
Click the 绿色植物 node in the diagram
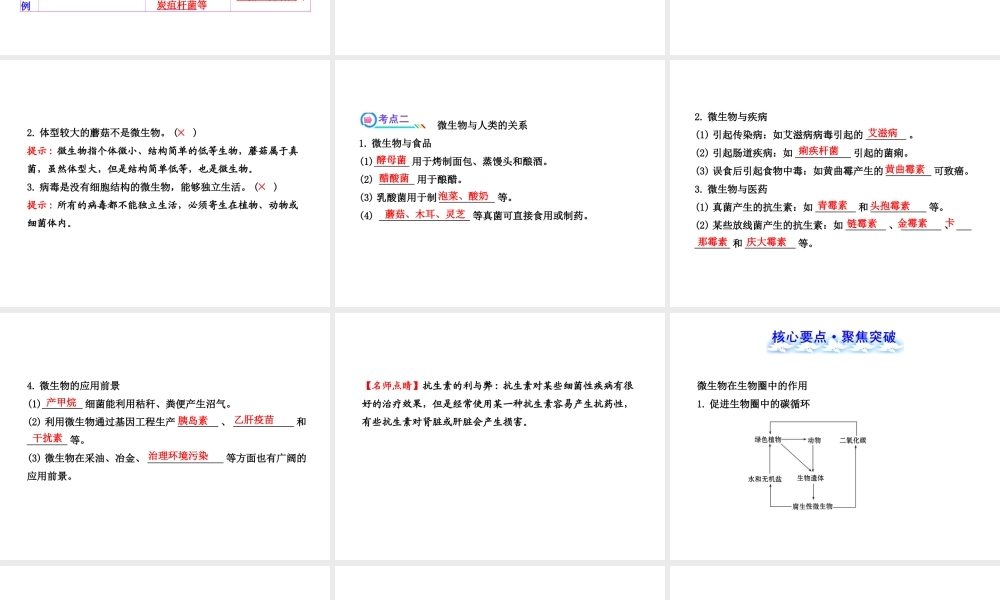click(x=767, y=439)
